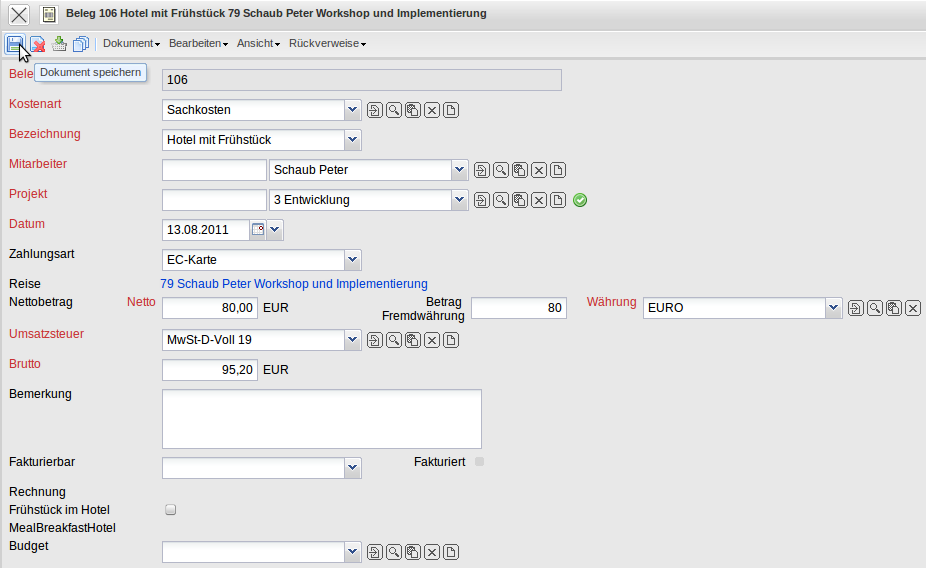The width and height of the screenshot is (926, 568).
Task: Toggle the Fakturiert checkbox
Action: (480, 461)
